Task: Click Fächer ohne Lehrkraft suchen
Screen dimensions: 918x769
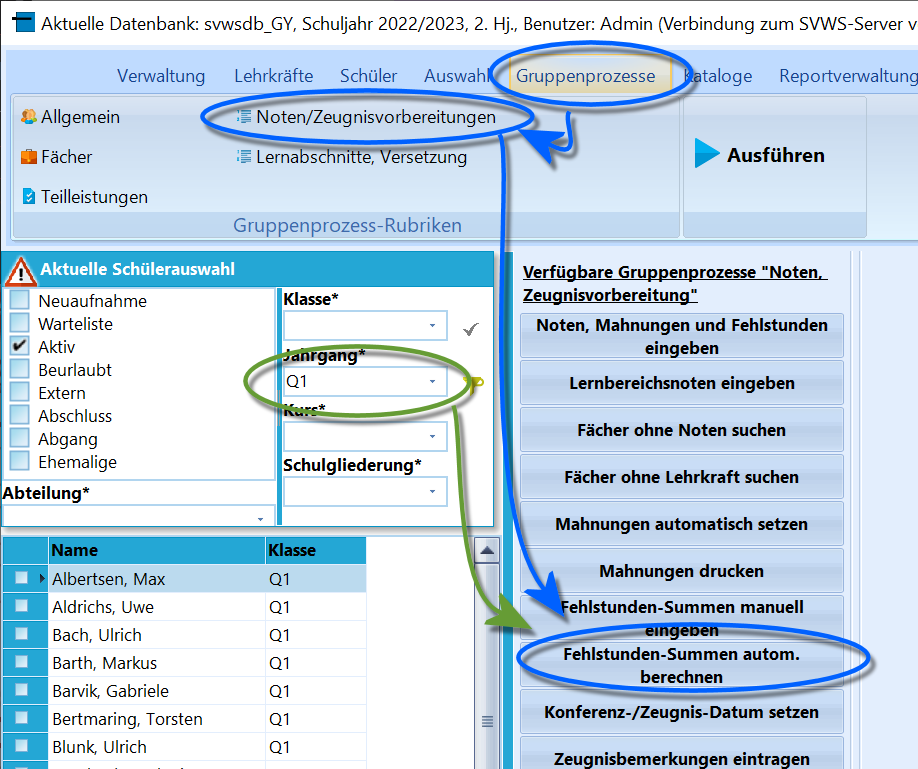Action: coord(681,476)
